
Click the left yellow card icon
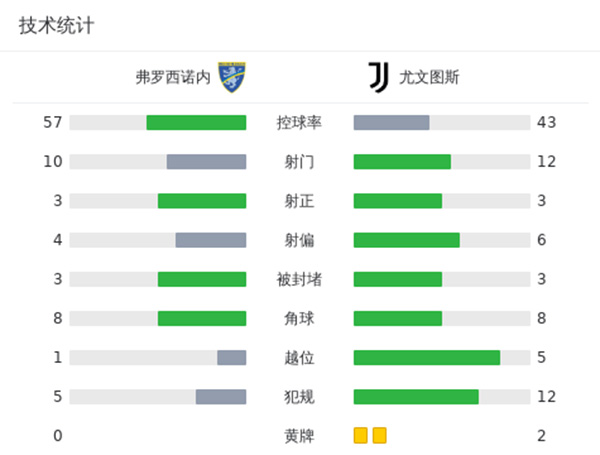(361, 435)
